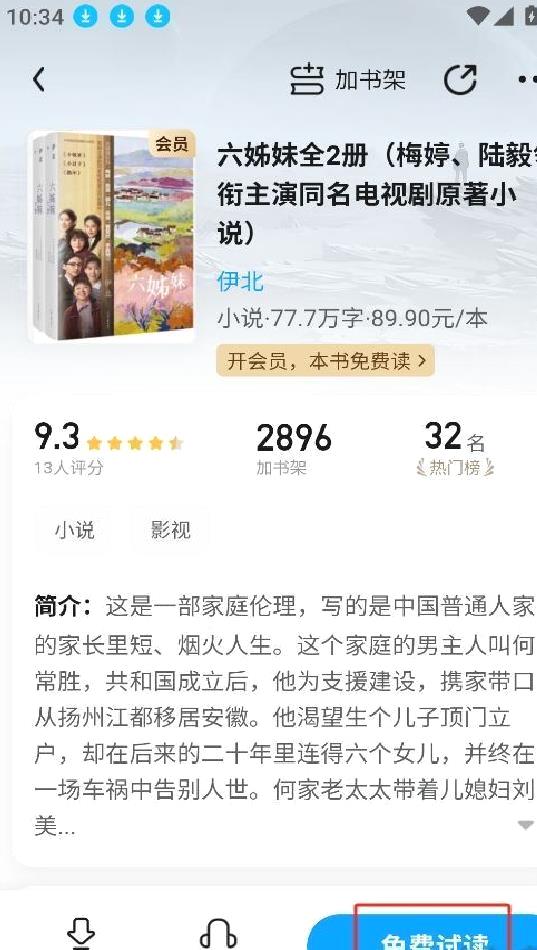Image resolution: width=537 pixels, height=950 pixels.
Task: Tap the download icon at the bottom
Action: point(81,933)
